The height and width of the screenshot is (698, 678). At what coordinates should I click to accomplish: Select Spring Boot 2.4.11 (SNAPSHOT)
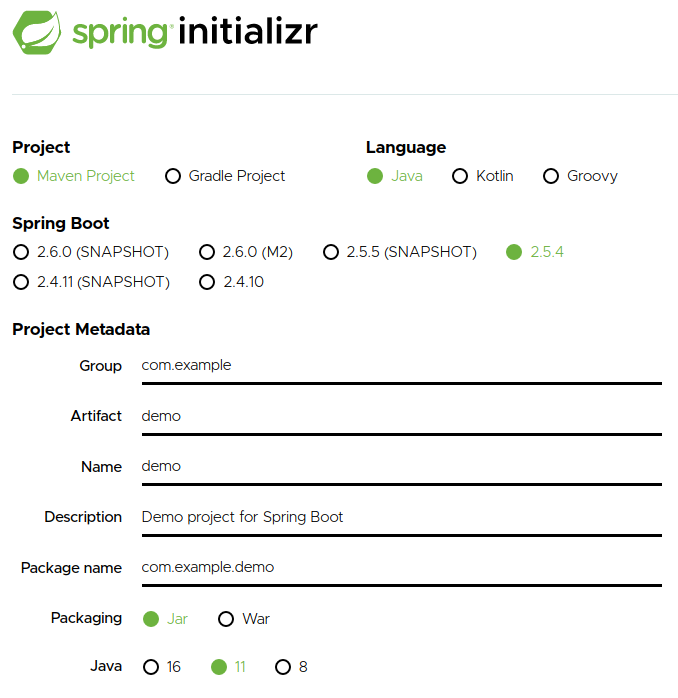point(22,282)
